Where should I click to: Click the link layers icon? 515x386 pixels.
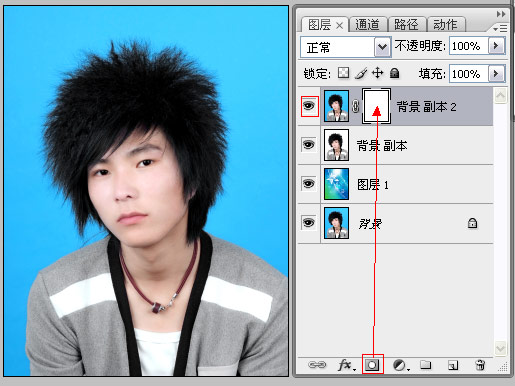(317, 365)
